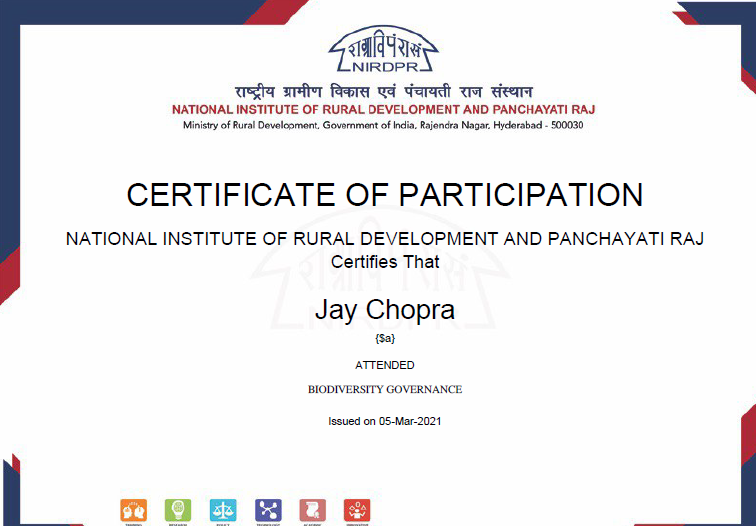Click the black 'NATIONAL INSTITUTE OF RURAL DEVELOPMENT AND PANCHAYATI RAJ' line
Image resolution: width=756 pixels, height=526 pixels.
point(385,239)
